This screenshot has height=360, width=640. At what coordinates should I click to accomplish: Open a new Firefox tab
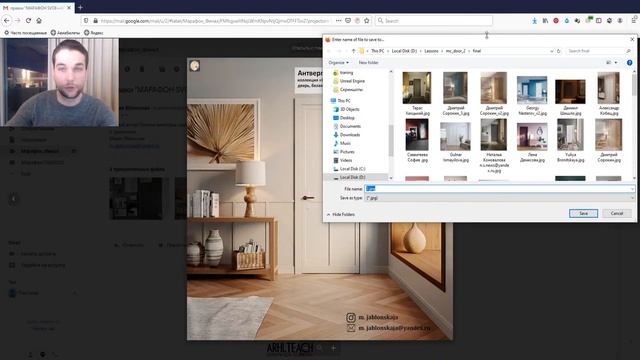coord(80,7)
